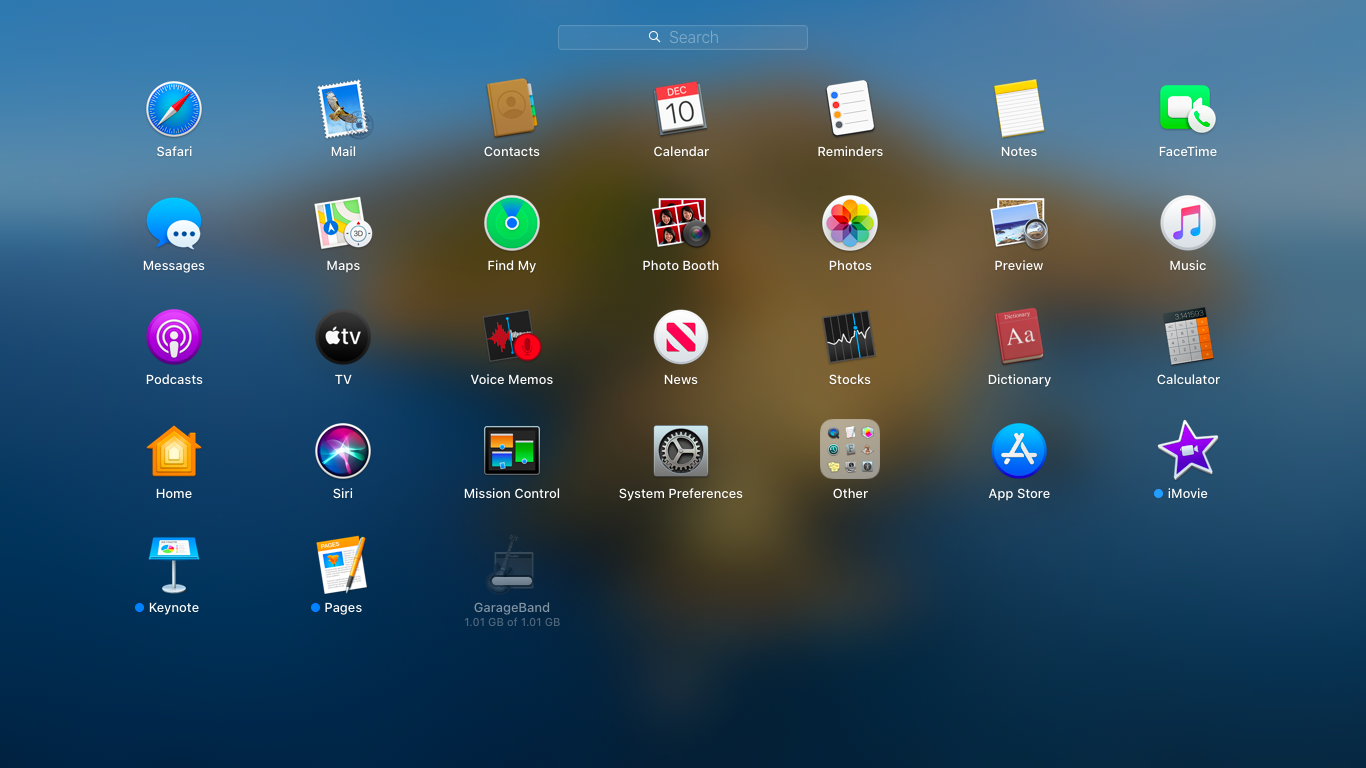1366x768 pixels.
Task: Open the Messages app
Action: point(174,223)
